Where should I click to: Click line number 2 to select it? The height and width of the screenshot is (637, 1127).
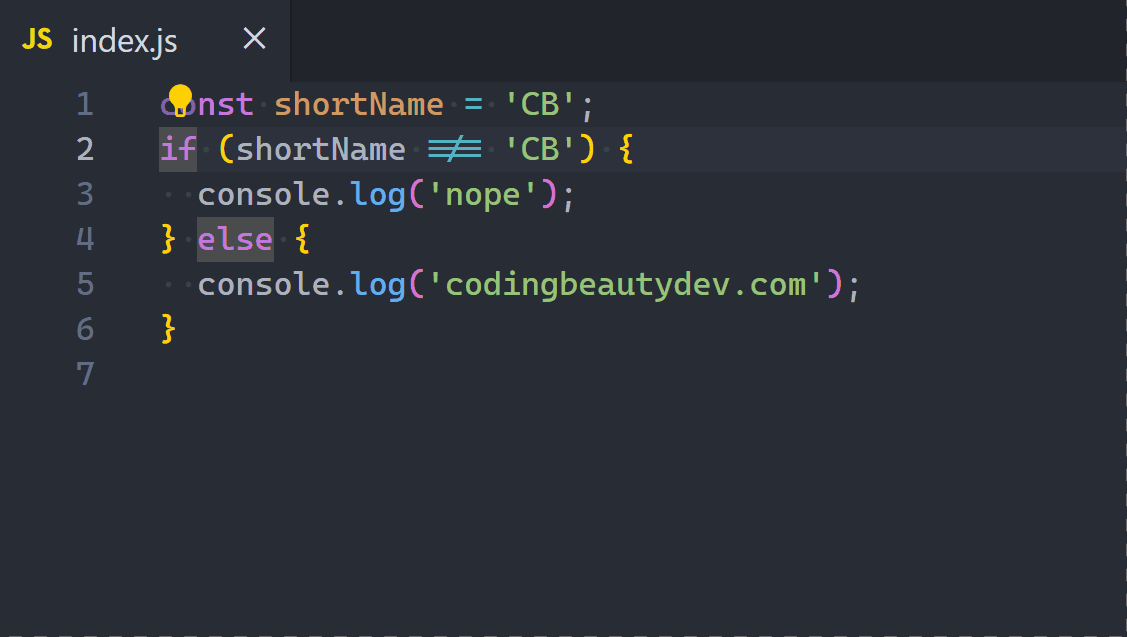coord(85,148)
